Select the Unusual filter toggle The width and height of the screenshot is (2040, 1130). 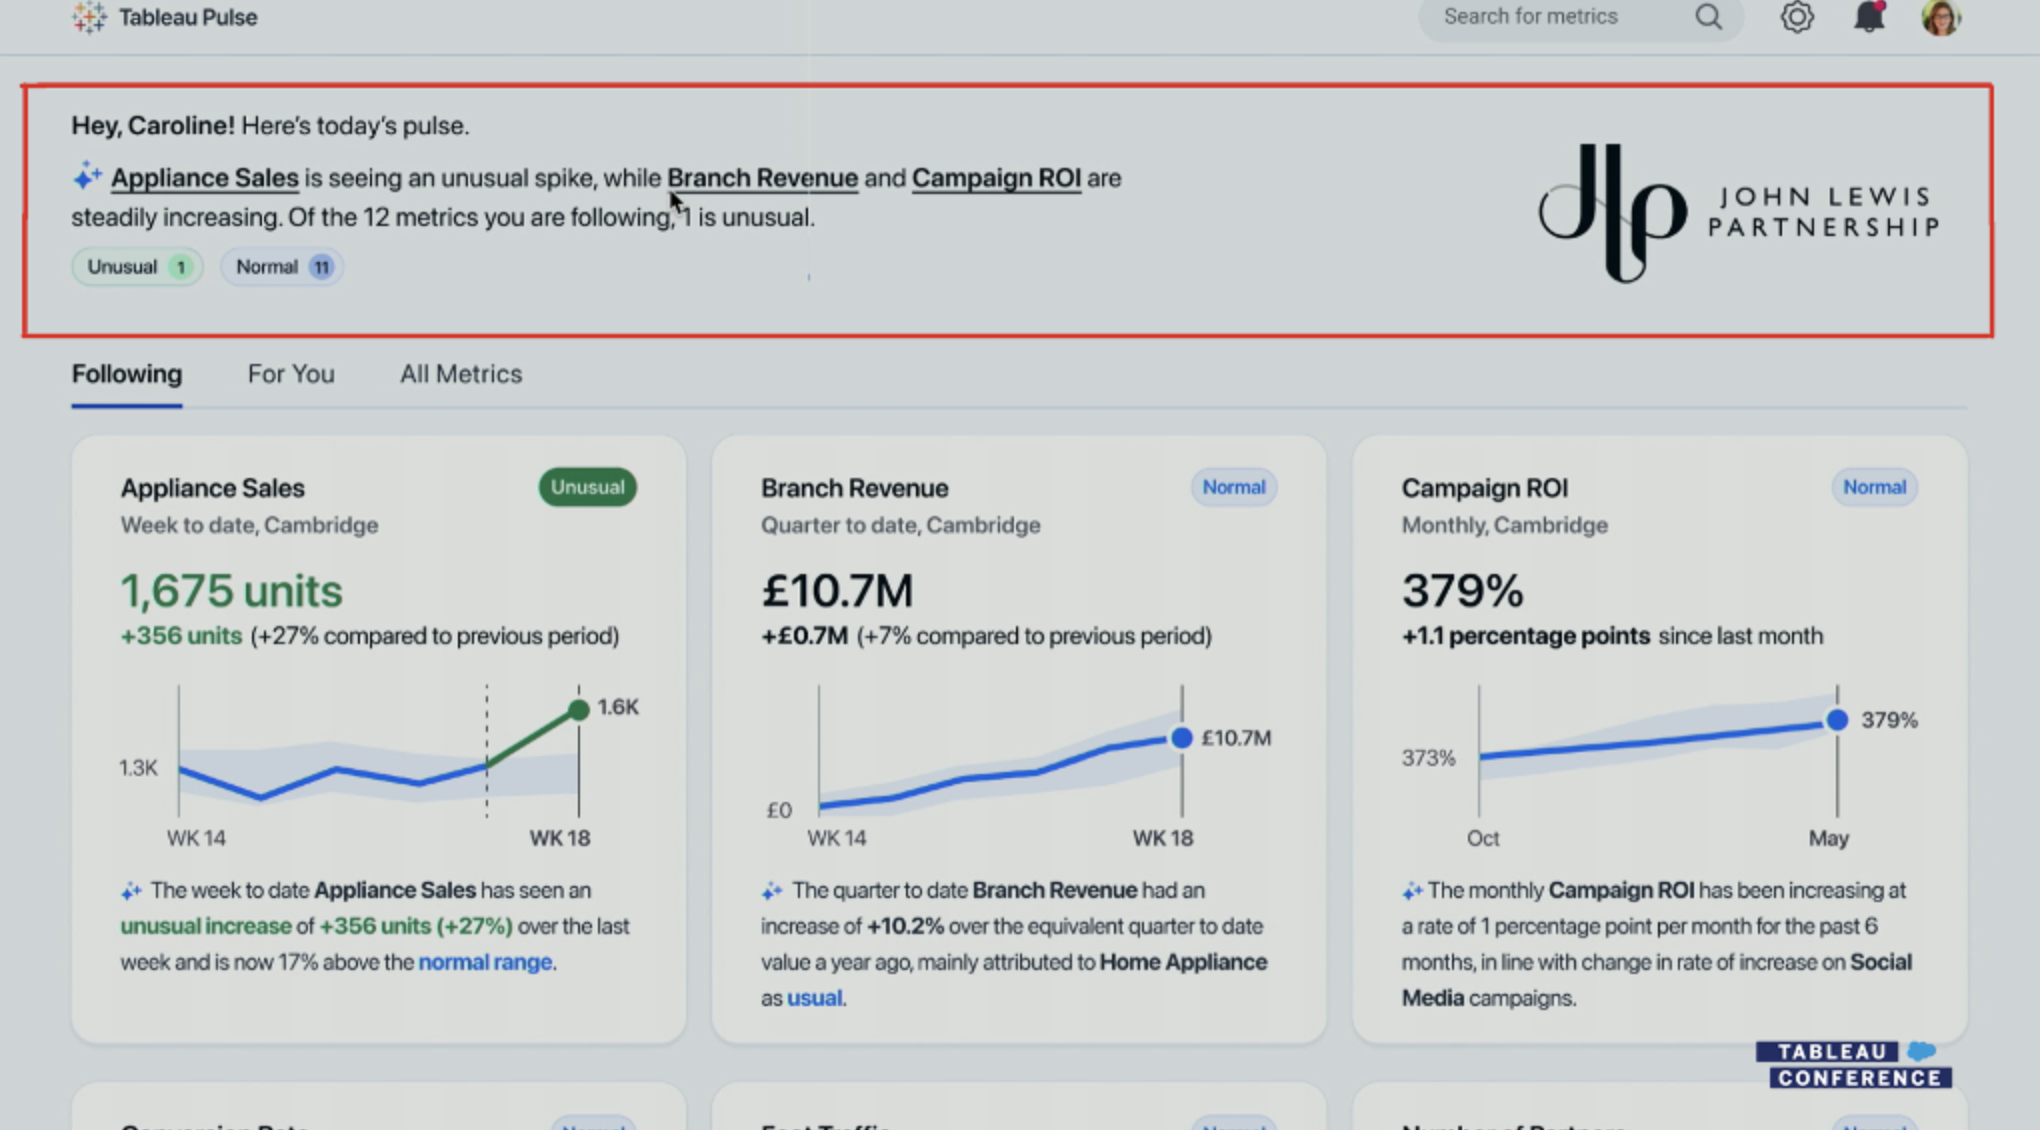(135, 266)
